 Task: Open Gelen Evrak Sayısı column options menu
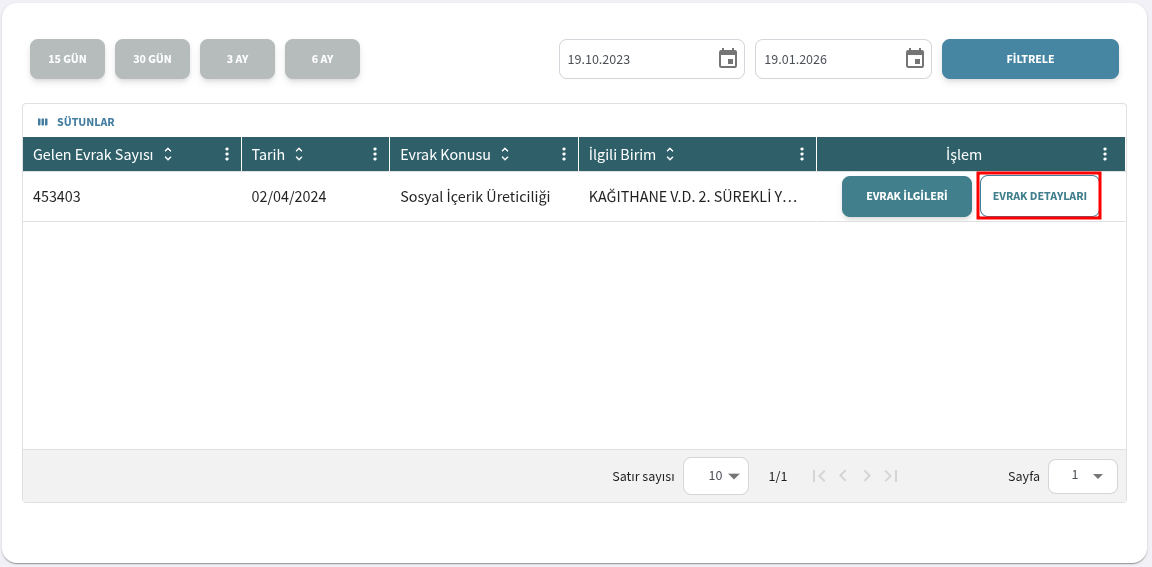pos(227,154)
